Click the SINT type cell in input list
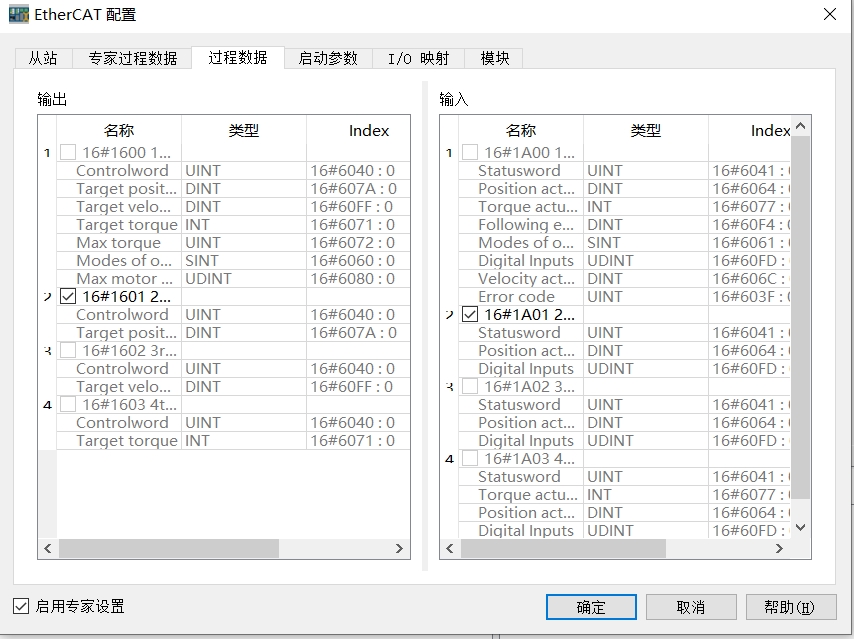The height and width of the screenshot is (639, 854). pyautogui.click(x=645, y=242)
